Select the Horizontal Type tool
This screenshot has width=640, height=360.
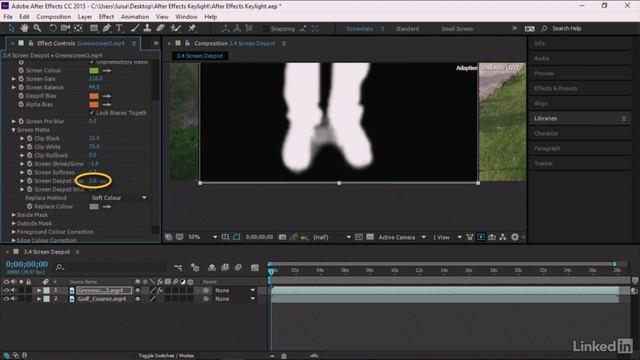(x=119, y=28)
